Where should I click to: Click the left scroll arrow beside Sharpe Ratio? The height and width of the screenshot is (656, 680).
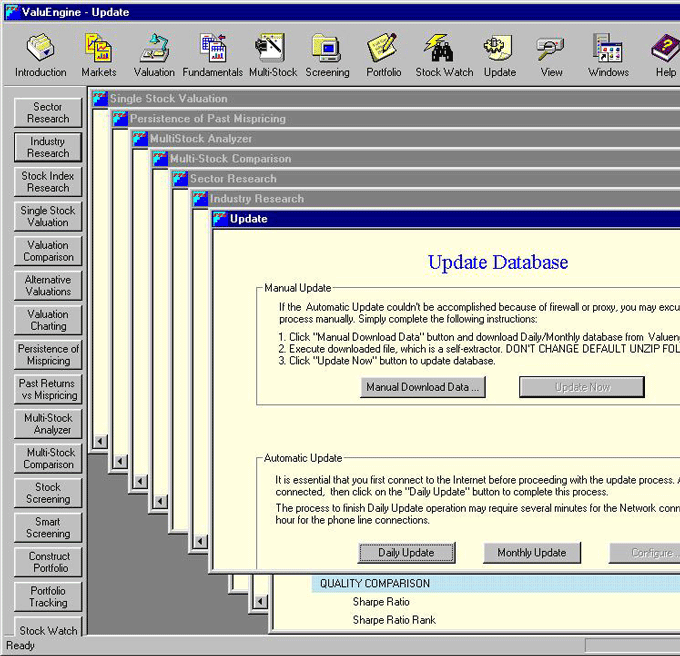point(260,601)
